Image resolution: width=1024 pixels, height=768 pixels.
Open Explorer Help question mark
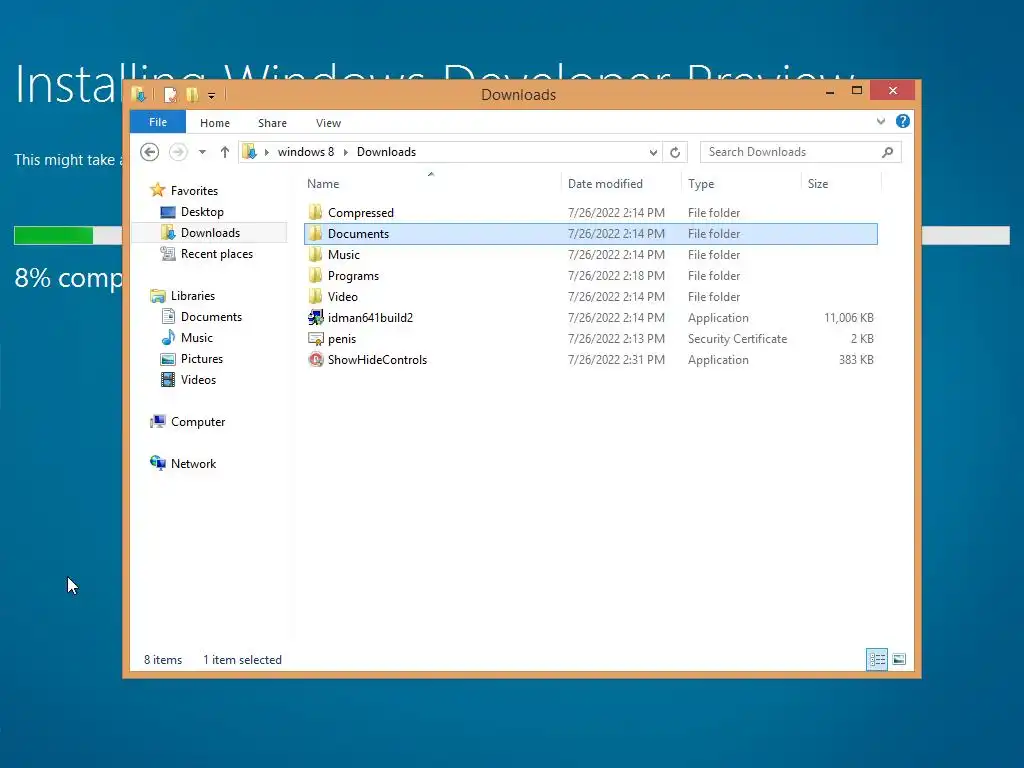(903, 121)
